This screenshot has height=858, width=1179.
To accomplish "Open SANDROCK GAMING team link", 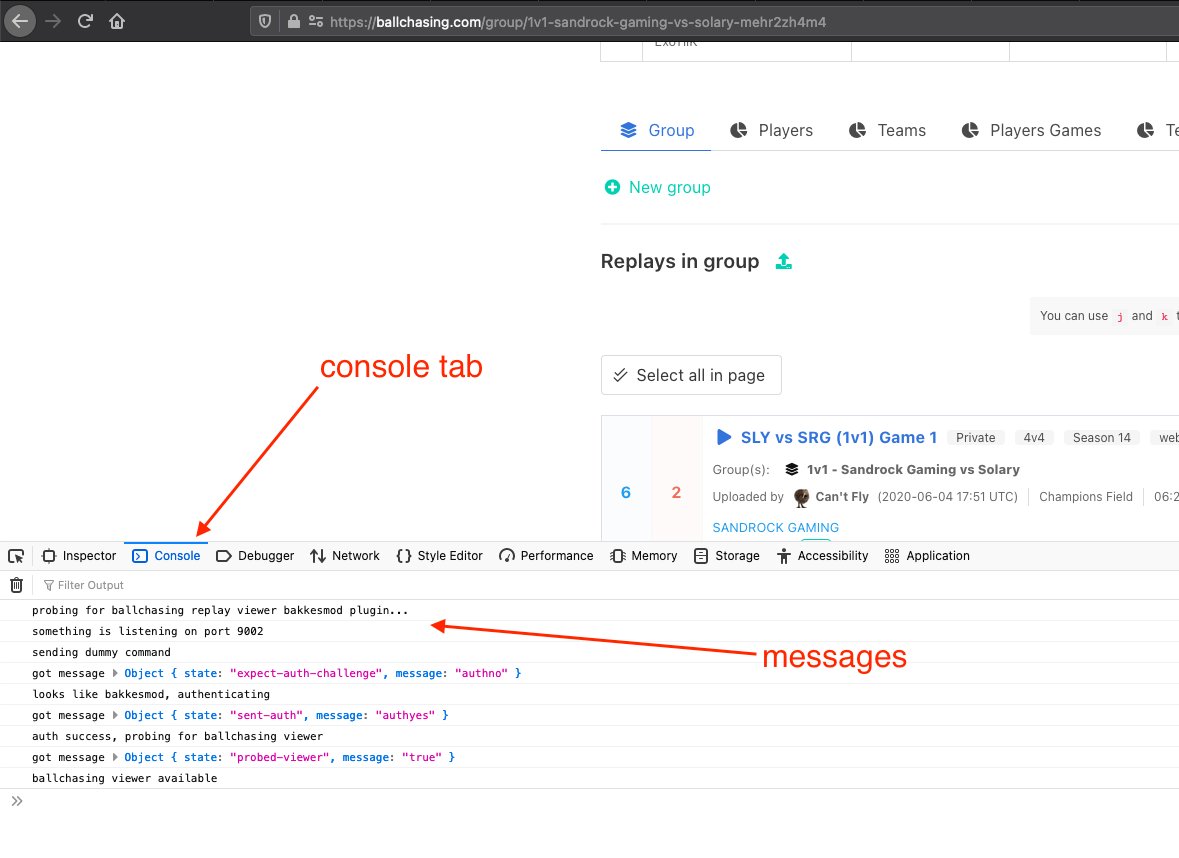I will click(775, 528).
